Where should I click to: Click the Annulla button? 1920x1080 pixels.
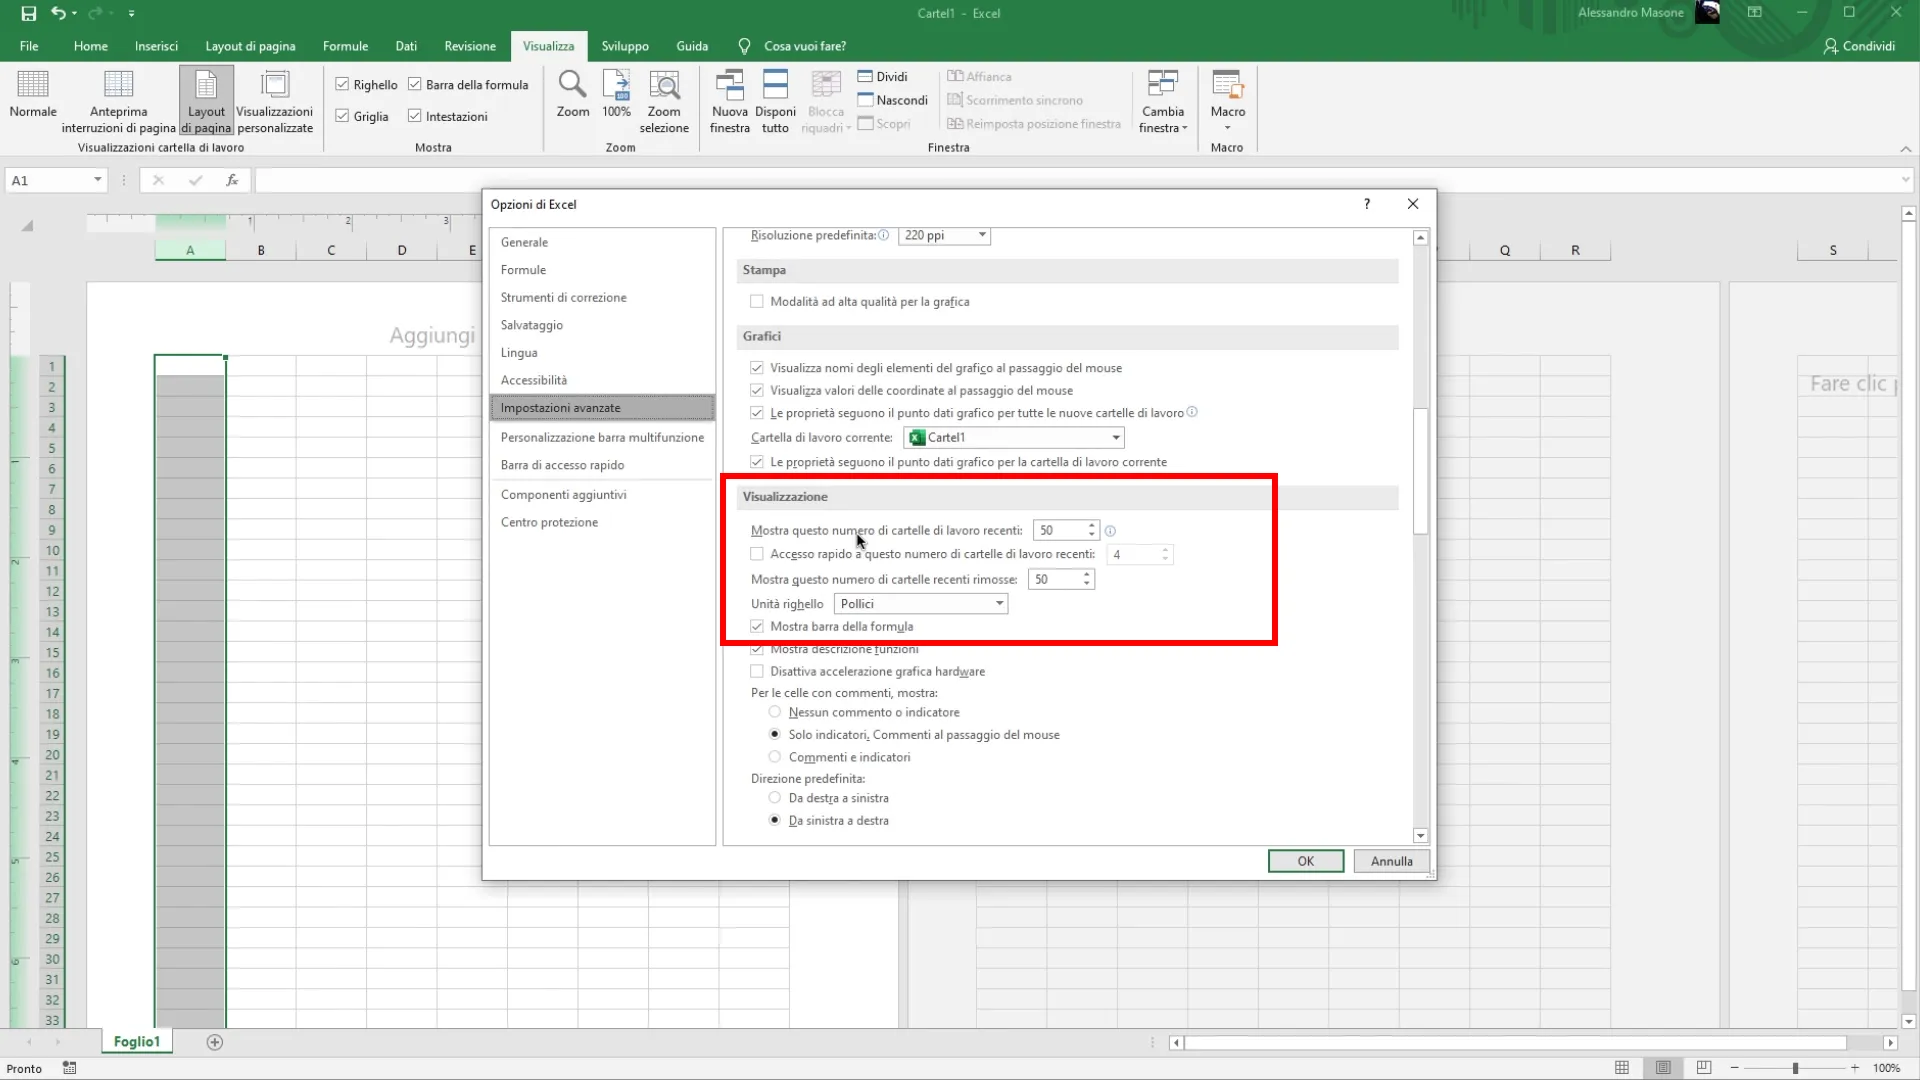[1391, 861]
